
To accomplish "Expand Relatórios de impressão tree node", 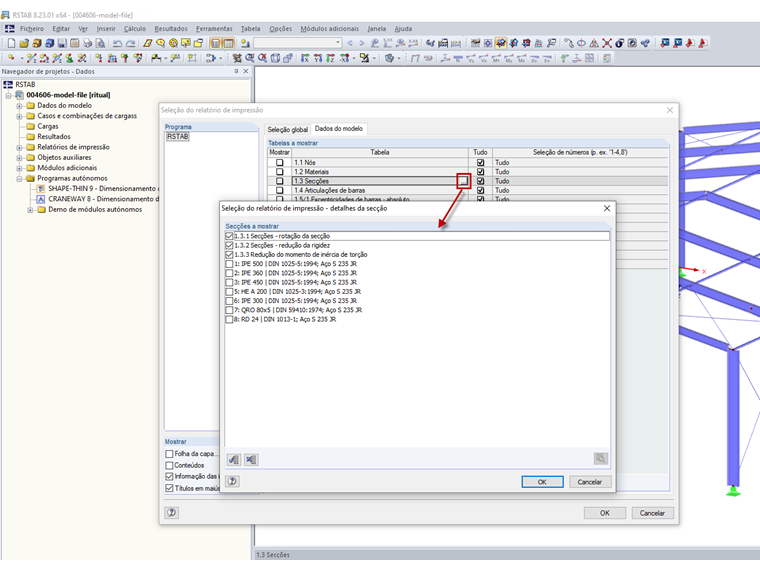I will [x=19, y=147].
